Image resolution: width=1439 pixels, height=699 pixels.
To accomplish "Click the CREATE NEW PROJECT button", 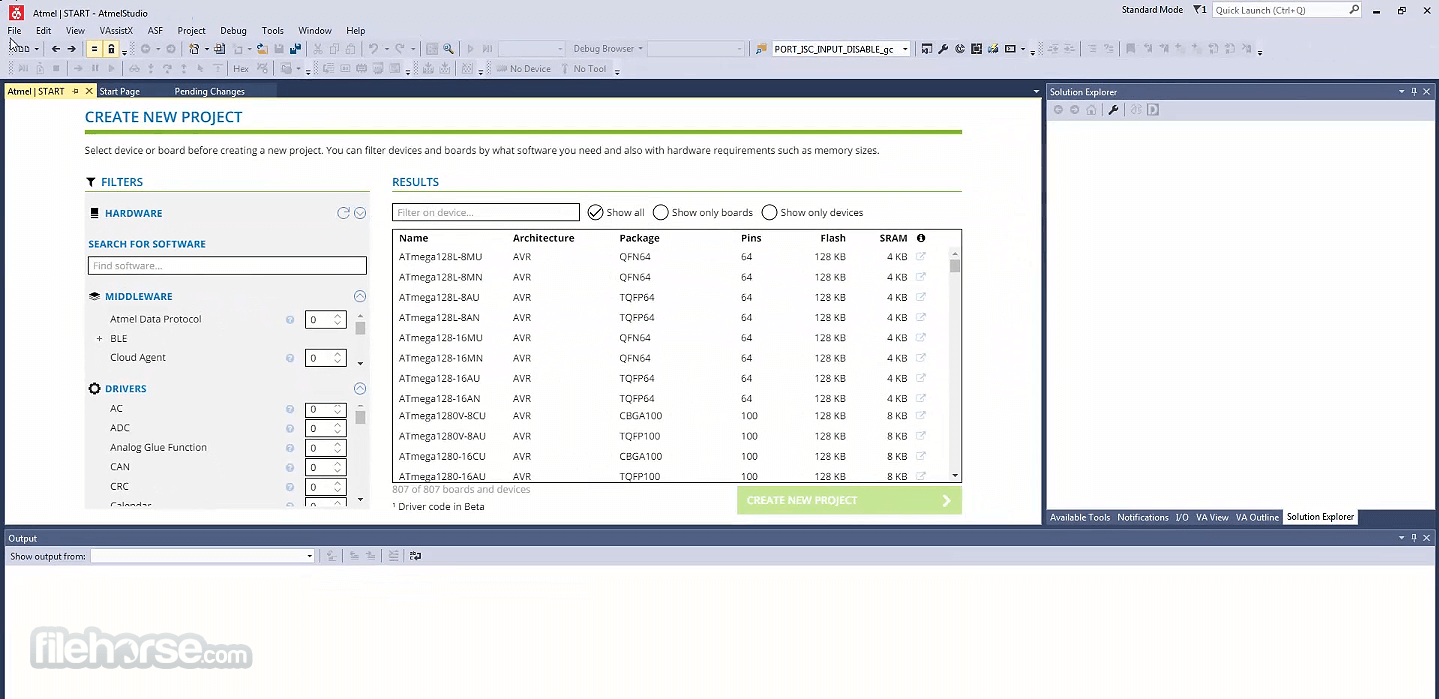I will (x=849, y=500).
